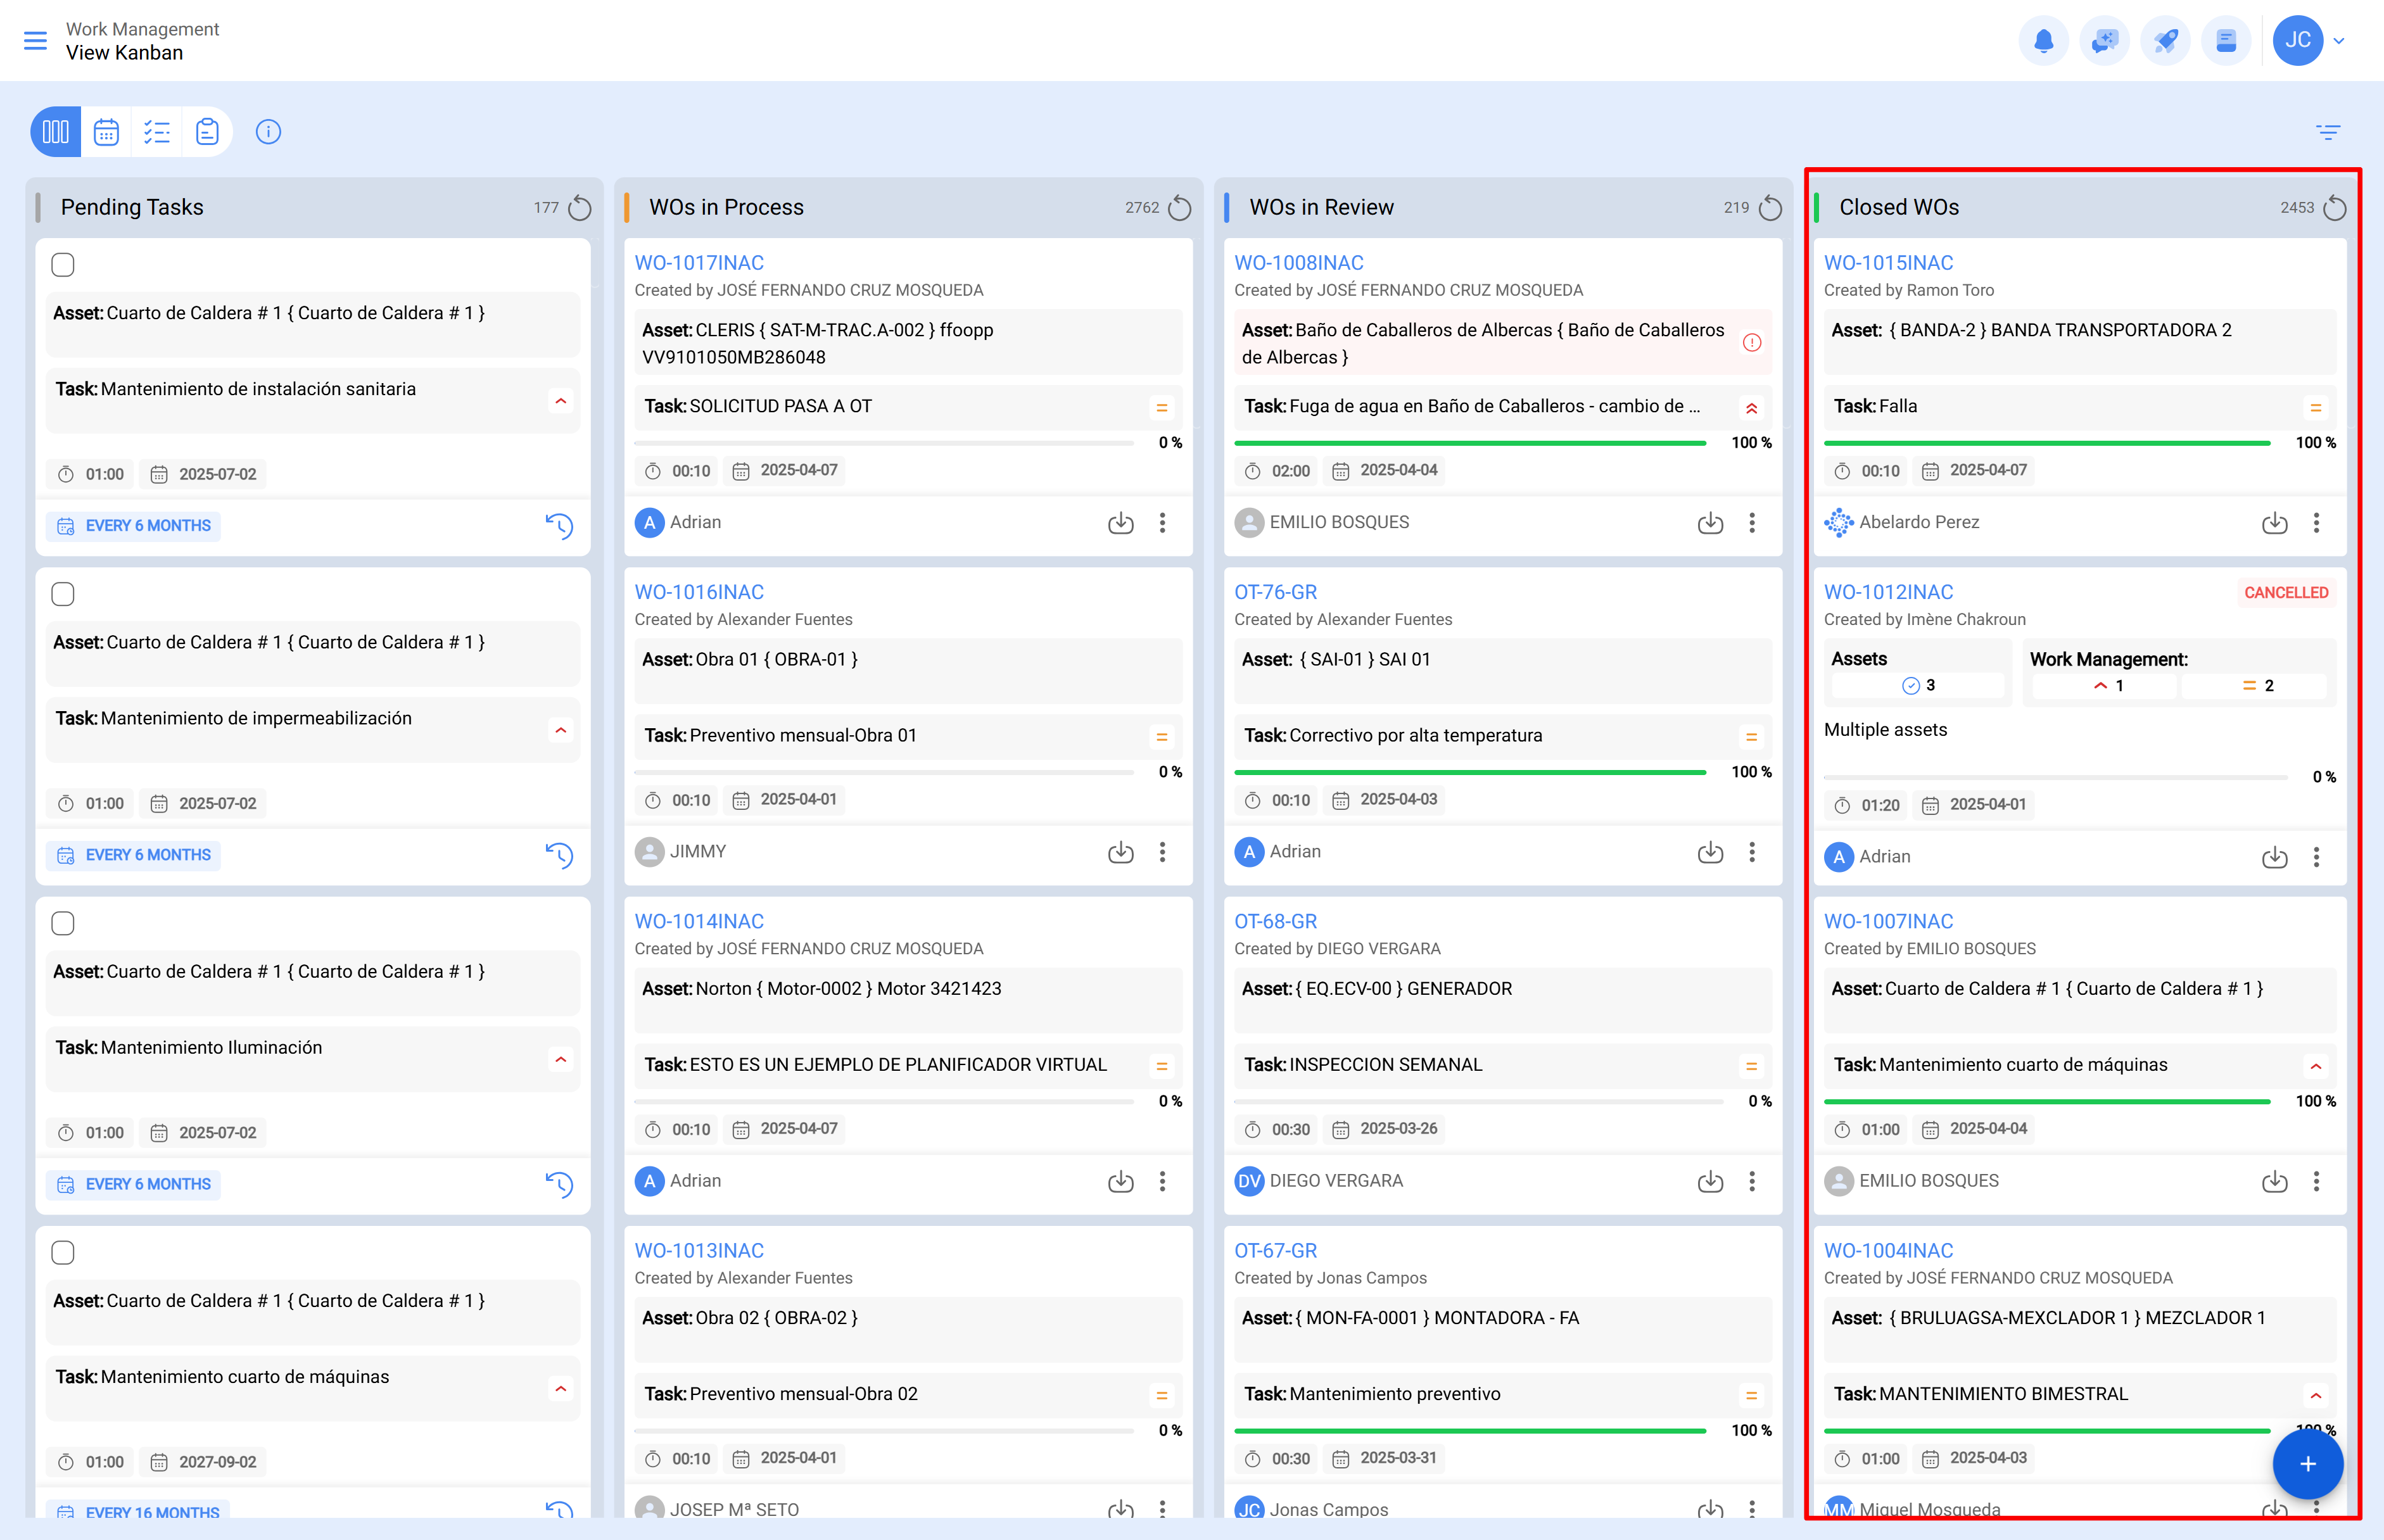2384x1540 pixels.
Task: Open the notes icon in header
Action: click(x=2226, y=41)
